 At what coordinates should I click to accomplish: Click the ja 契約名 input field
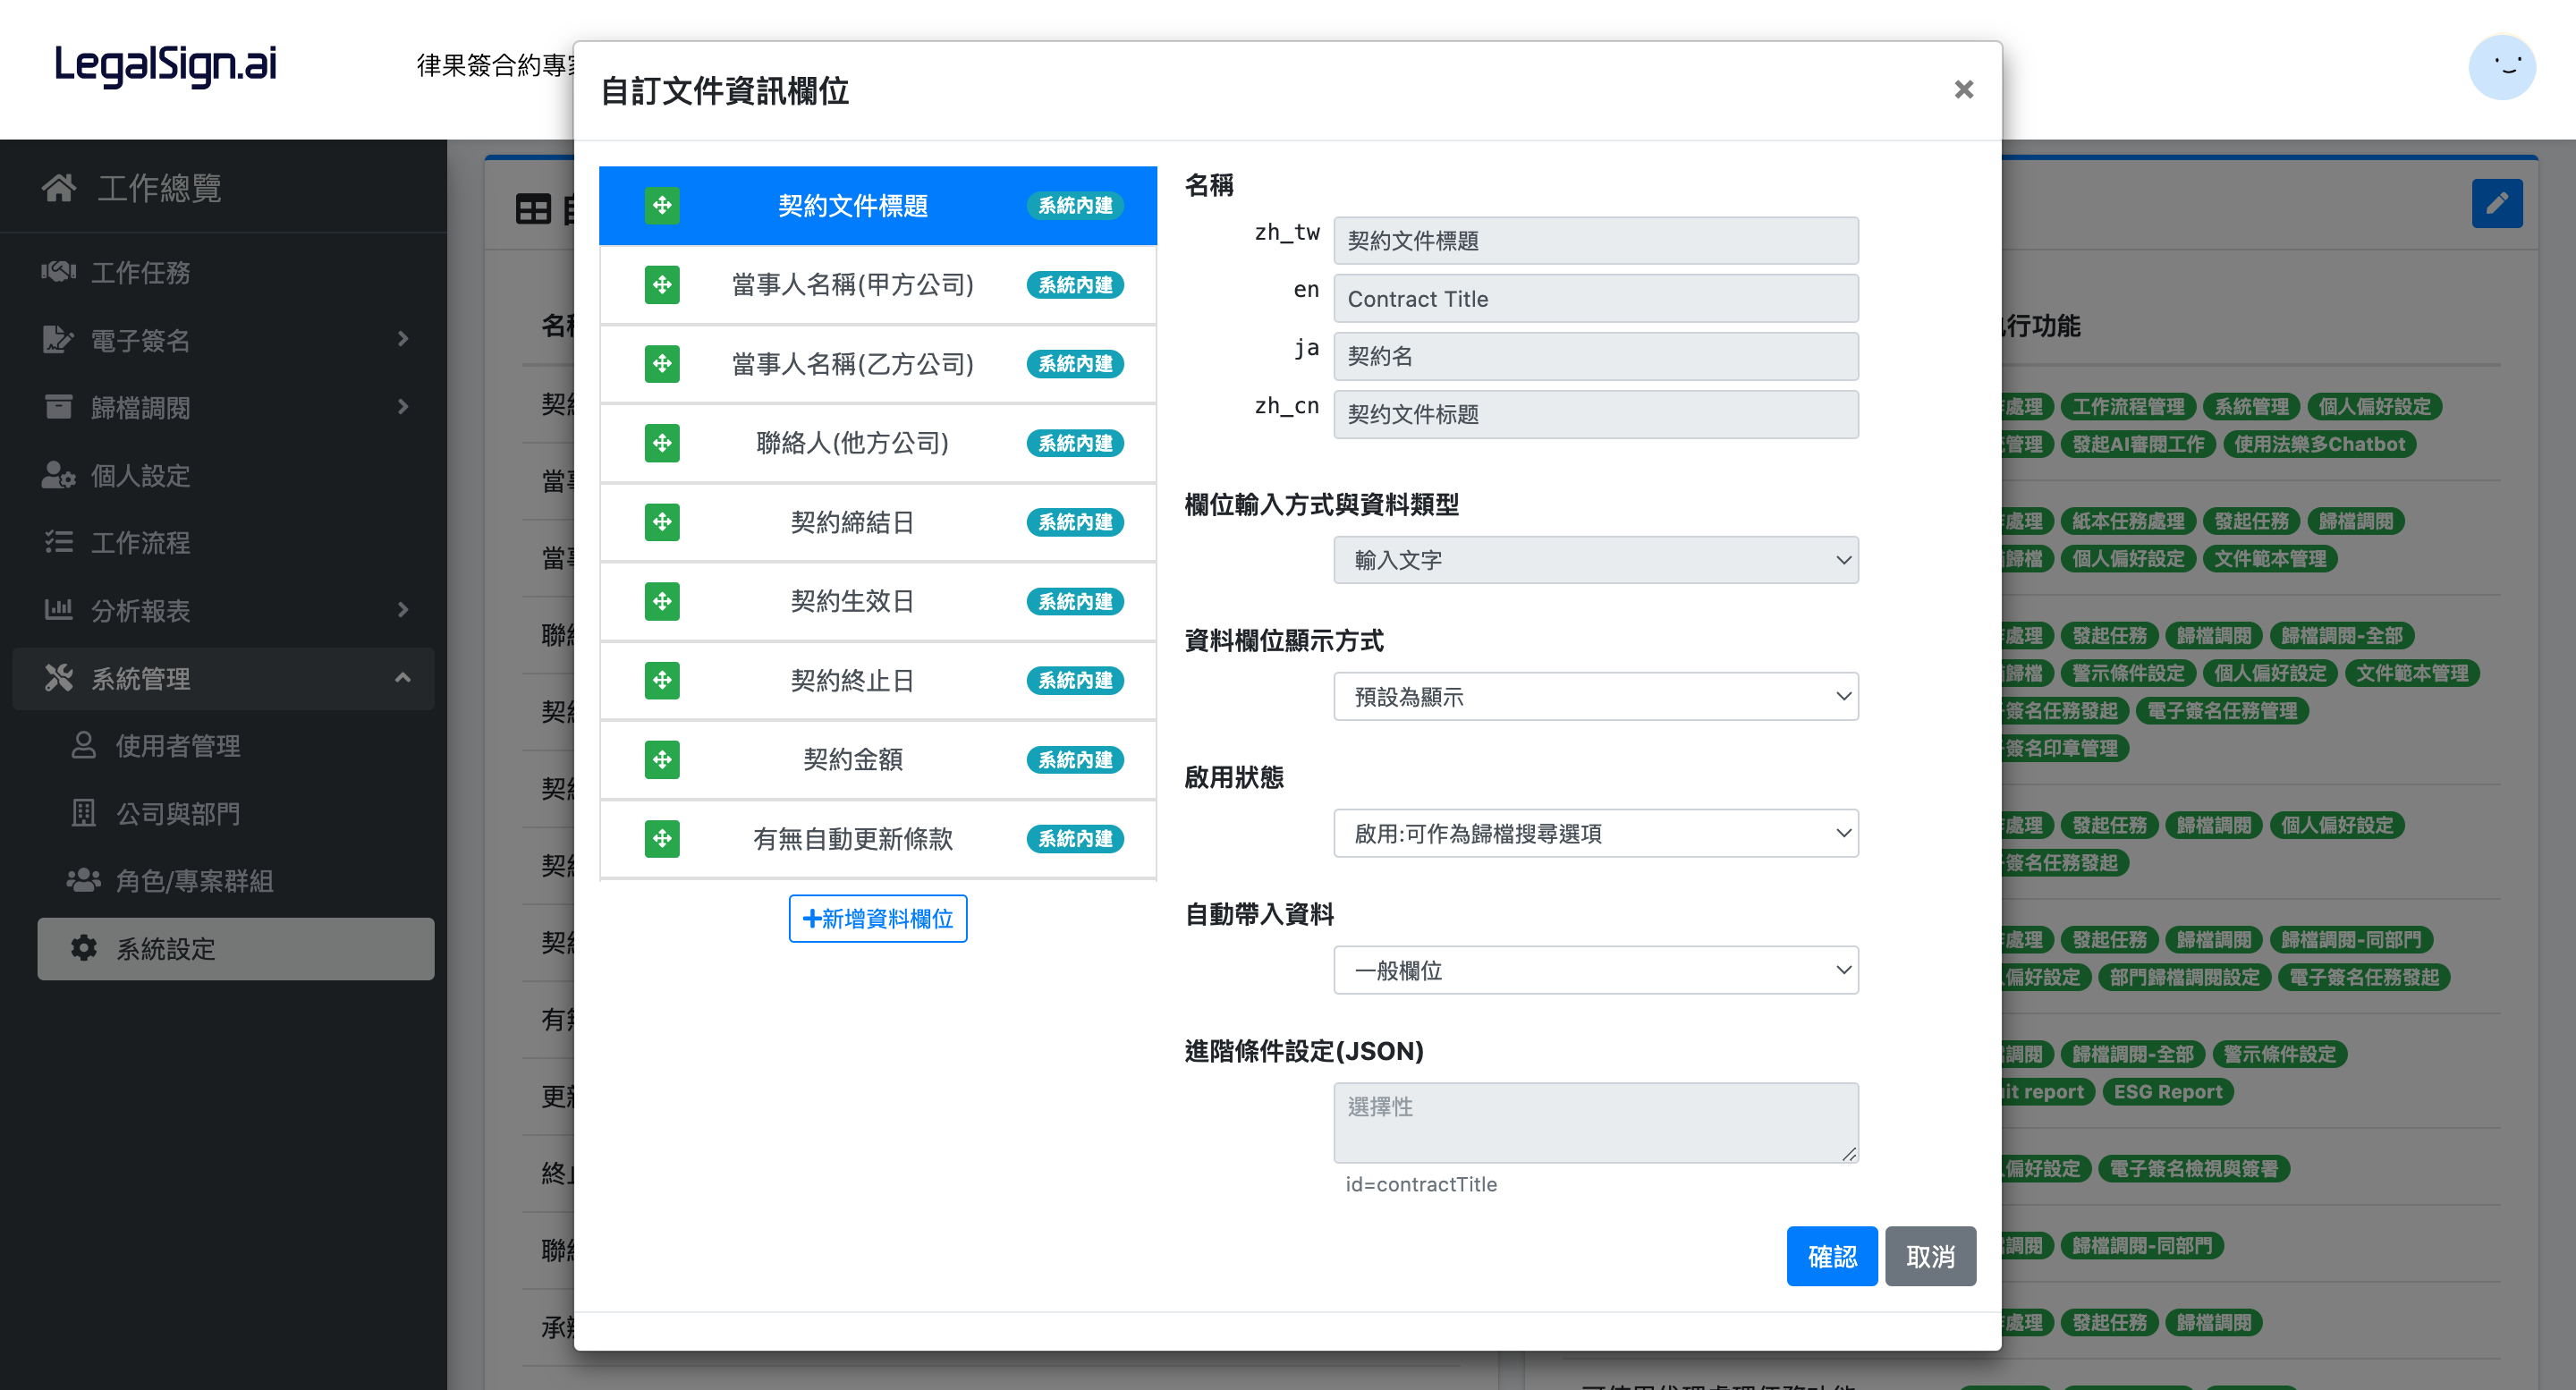tap(1595, 356)
